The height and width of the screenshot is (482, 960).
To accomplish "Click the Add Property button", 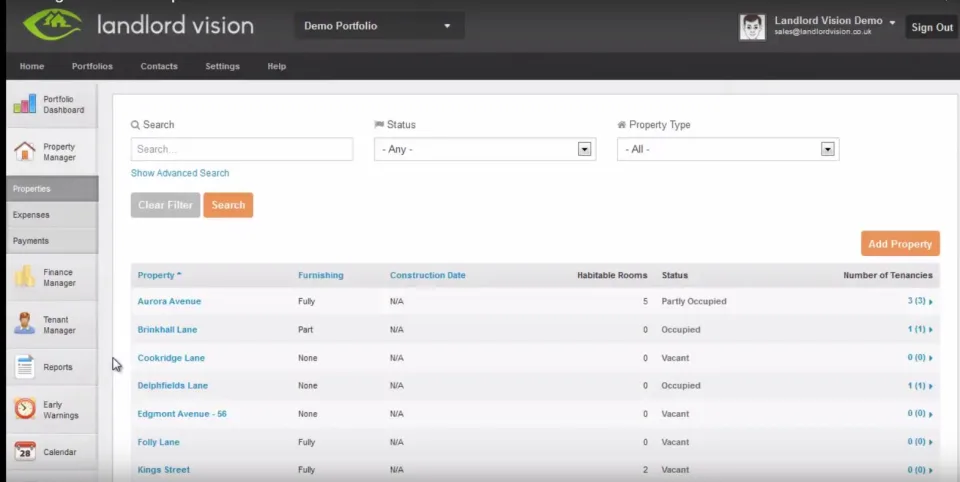I will click(x=900, y=244).
